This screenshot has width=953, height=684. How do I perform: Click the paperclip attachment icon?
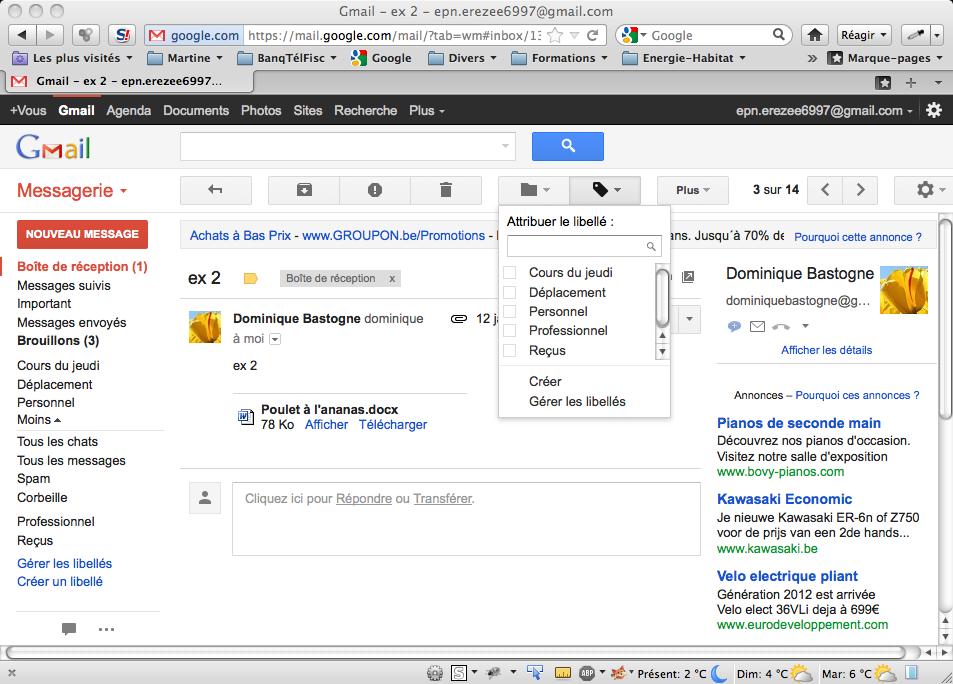pos(458,319)
